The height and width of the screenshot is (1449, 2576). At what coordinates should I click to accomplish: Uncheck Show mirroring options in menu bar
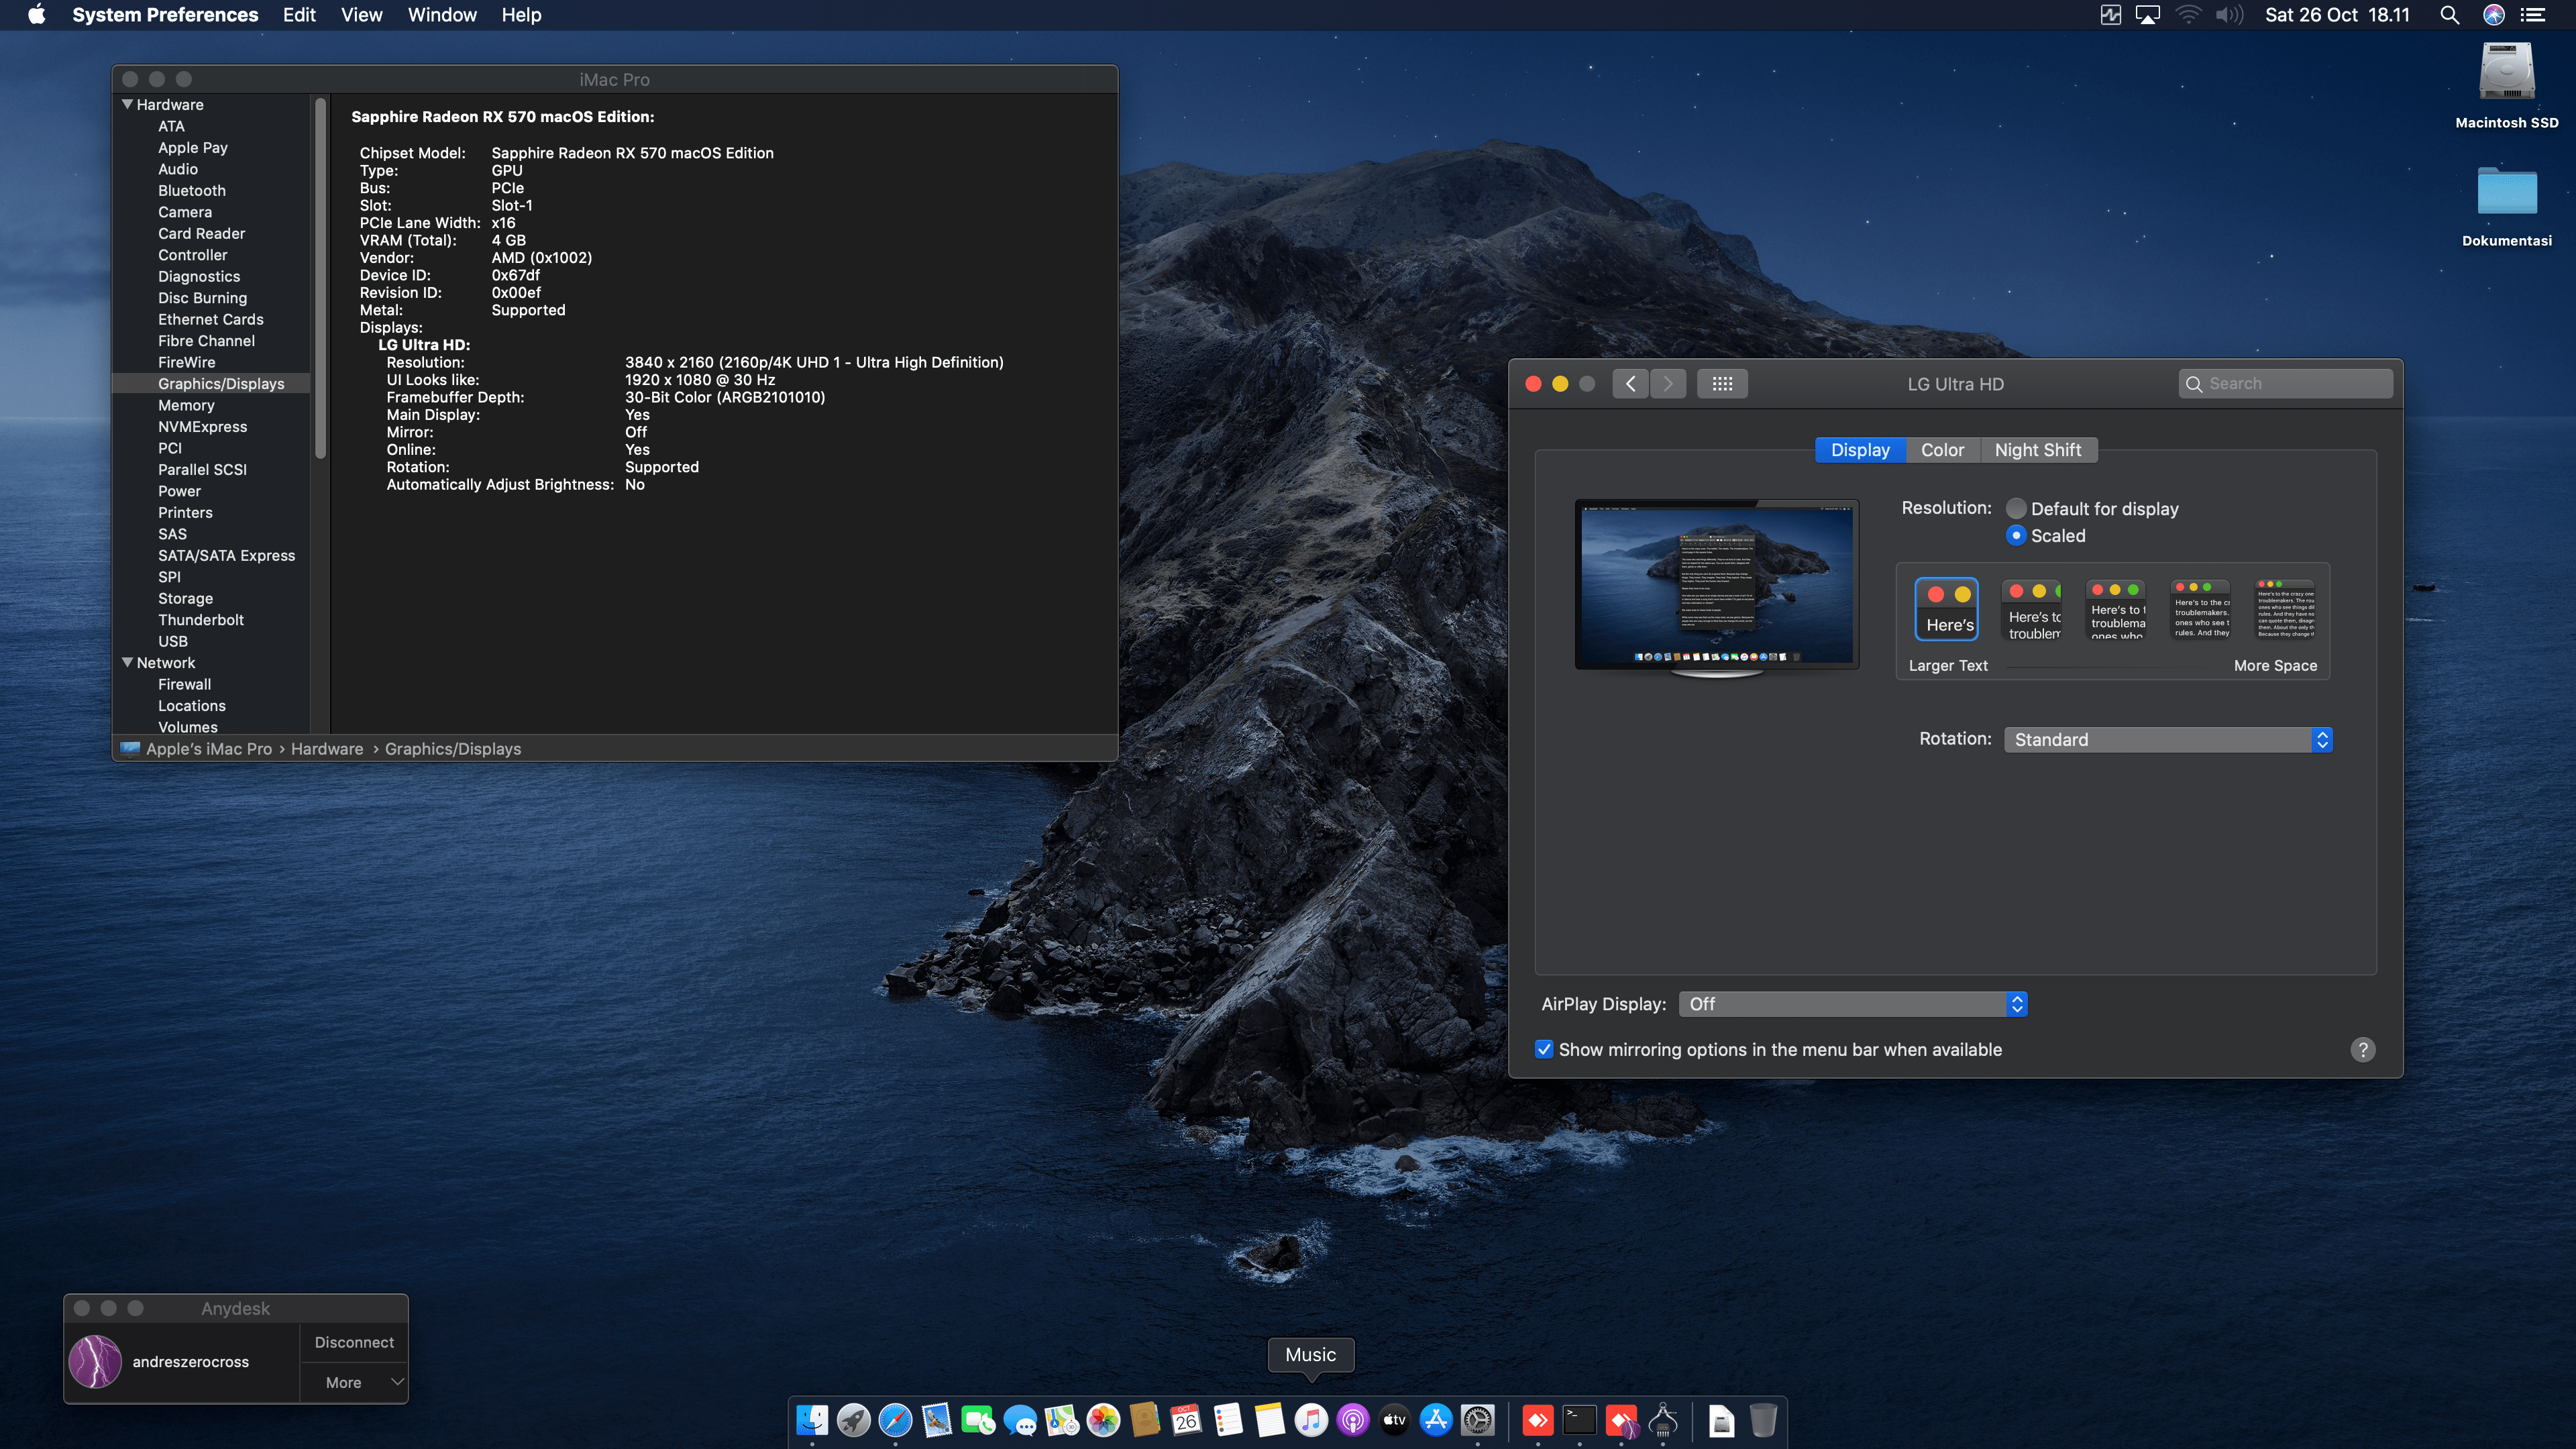pos(1544,1050)
